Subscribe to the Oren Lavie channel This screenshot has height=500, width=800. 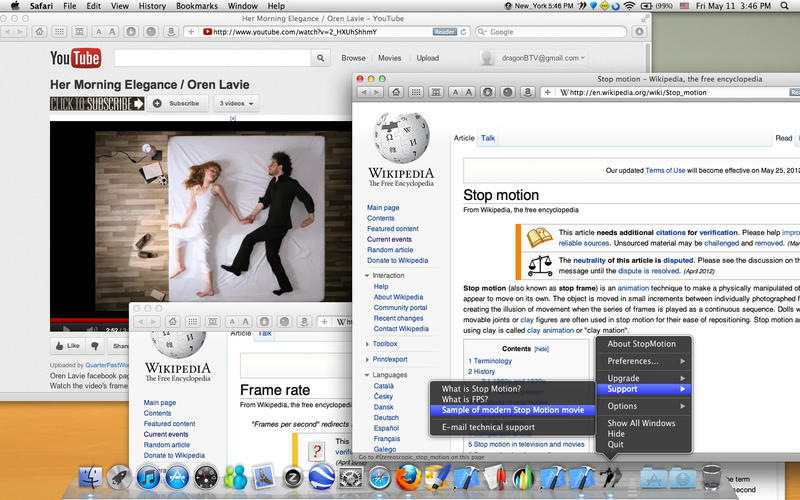(178, 103)
